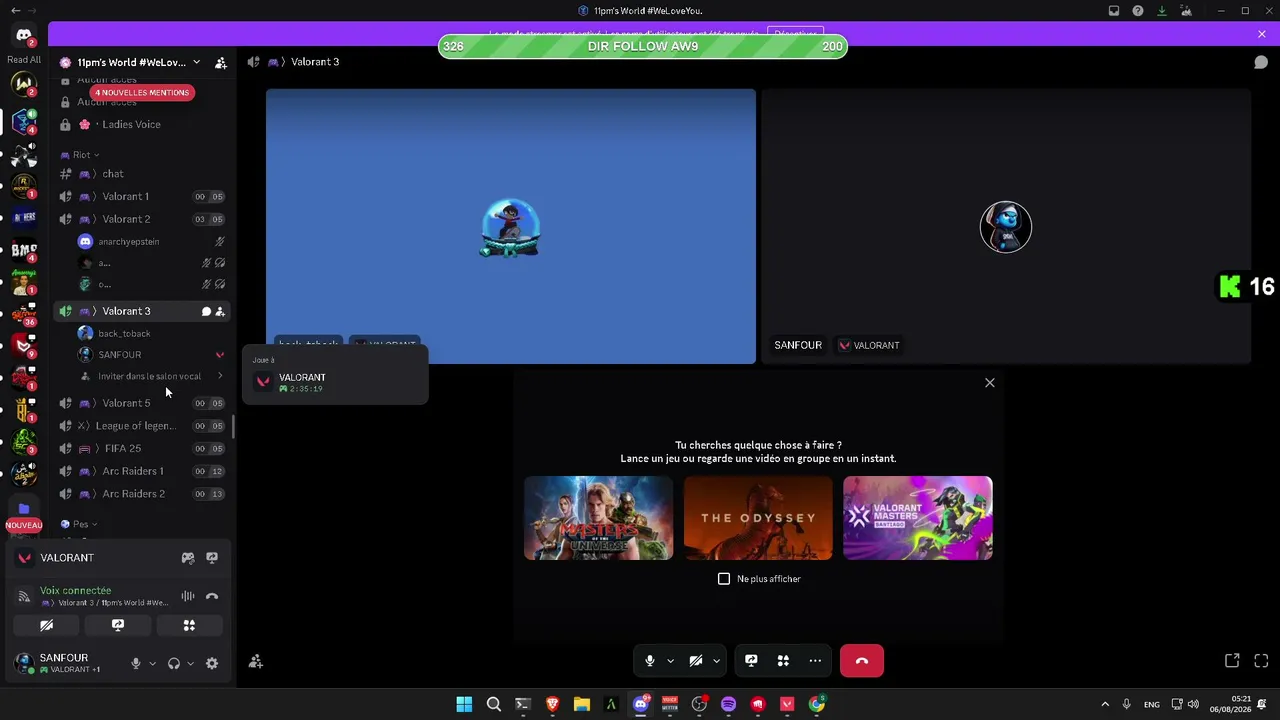The width and height of the screenshot is (1280, 720).
Task: Select The Odyssey video thumbnail
Action: tap(758, 518)
